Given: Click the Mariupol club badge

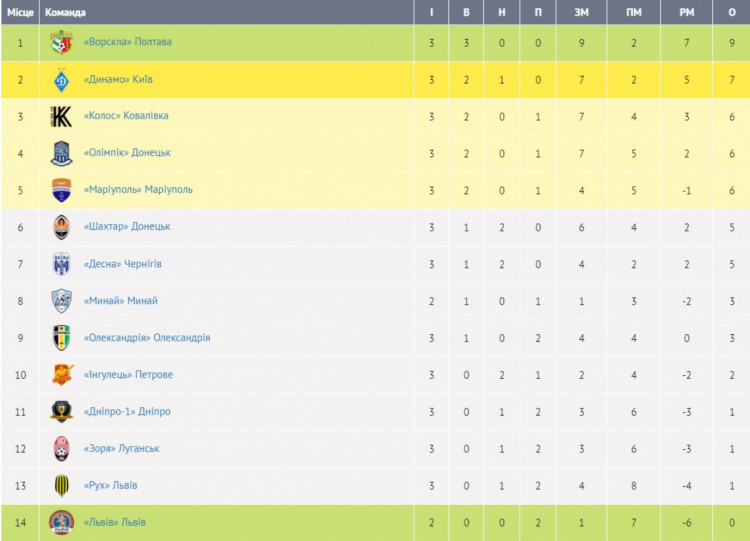Looking at the screenshot, I should (x=61, y=190).
